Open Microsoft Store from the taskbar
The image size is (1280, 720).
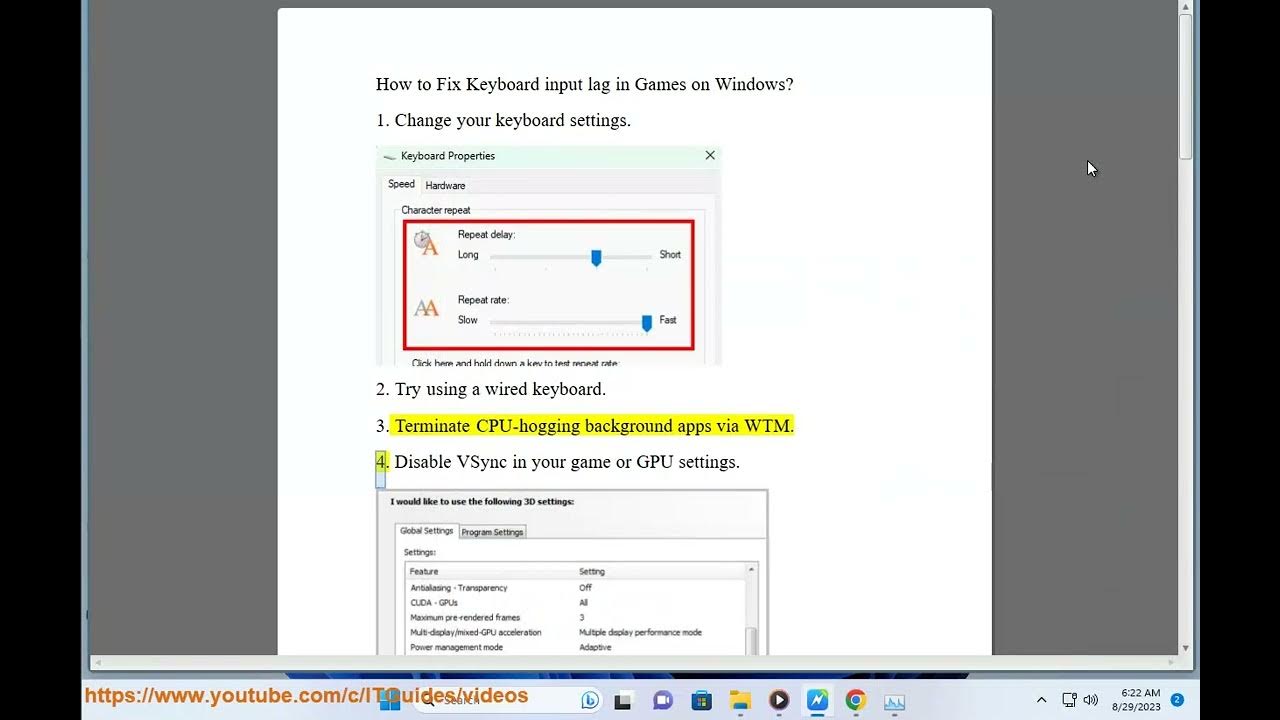701,700
